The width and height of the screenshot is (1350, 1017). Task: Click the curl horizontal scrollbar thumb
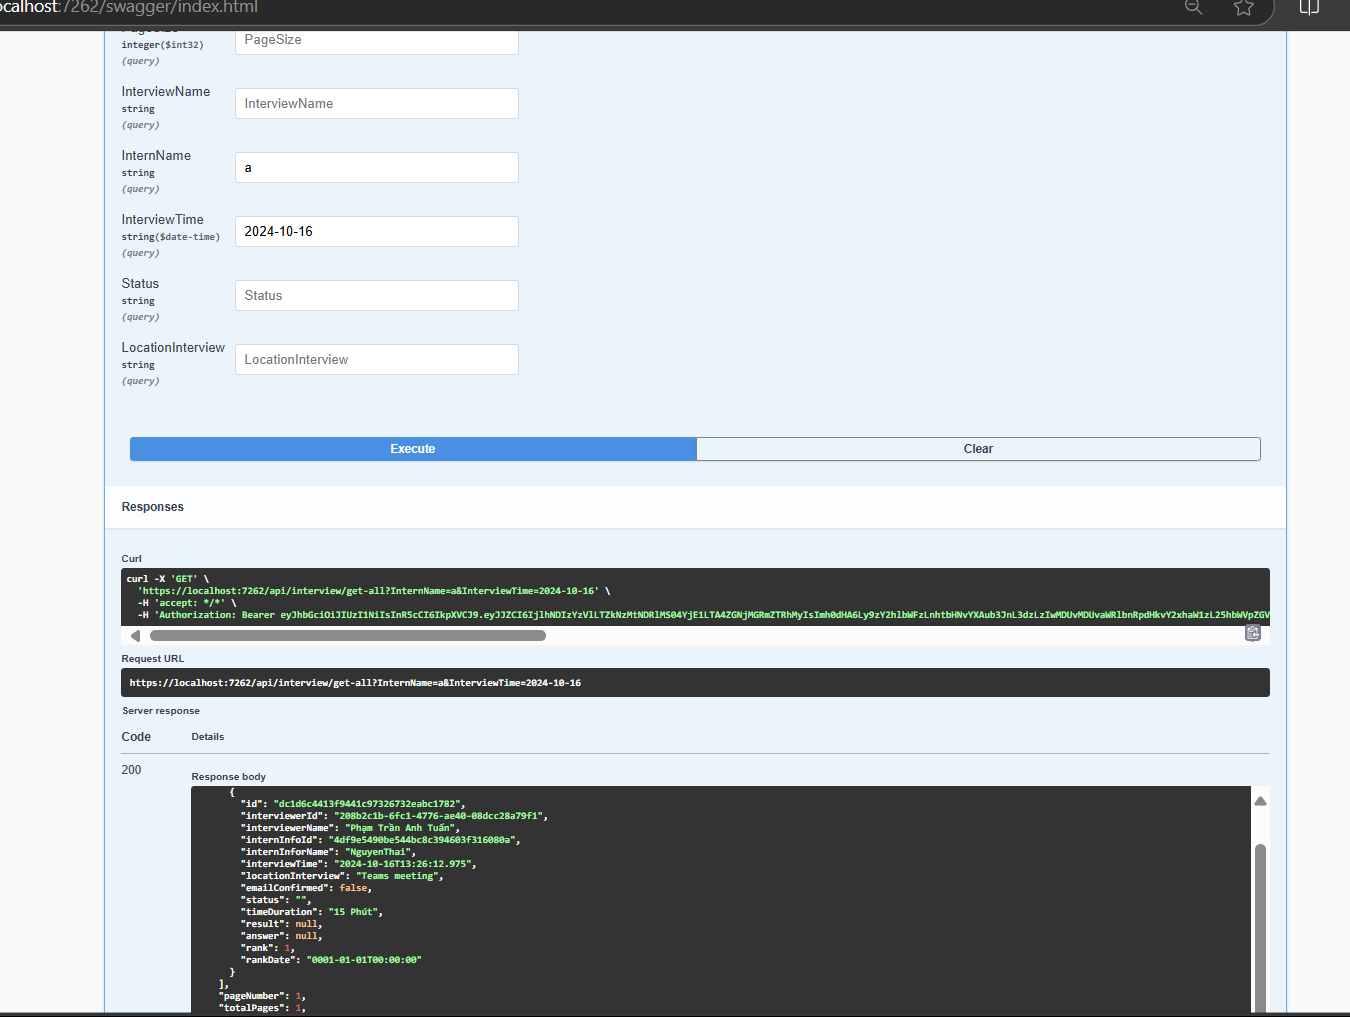pyautogui.click(x=347, y=636)
